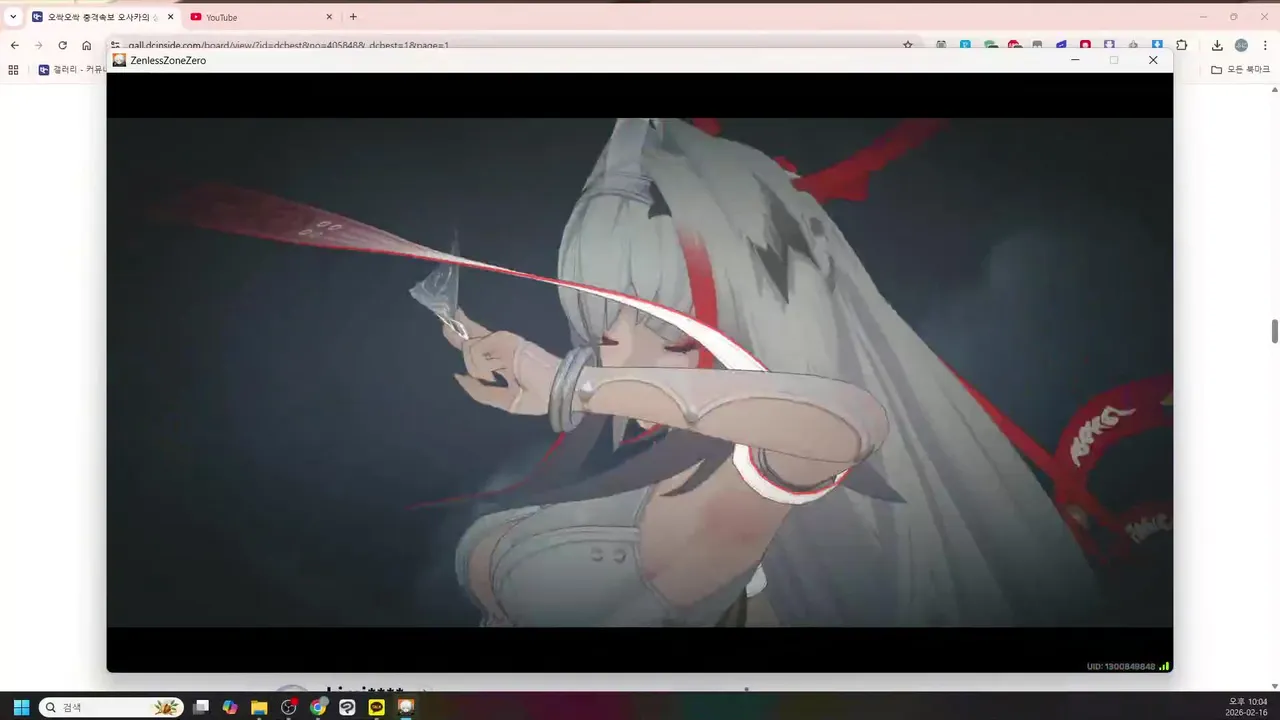Click the green network signal indicator

coord(1164,666)
